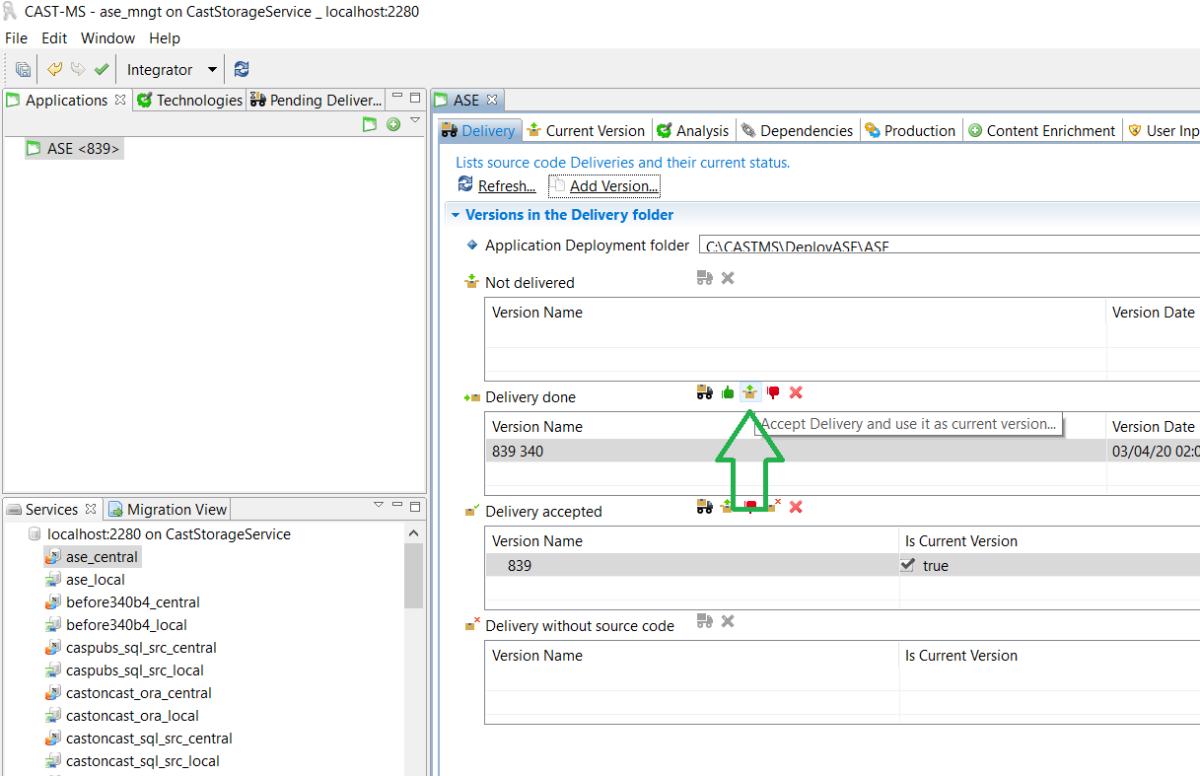
Task: Click the truck icon in the Delivery accepted row
Action: 705,507
